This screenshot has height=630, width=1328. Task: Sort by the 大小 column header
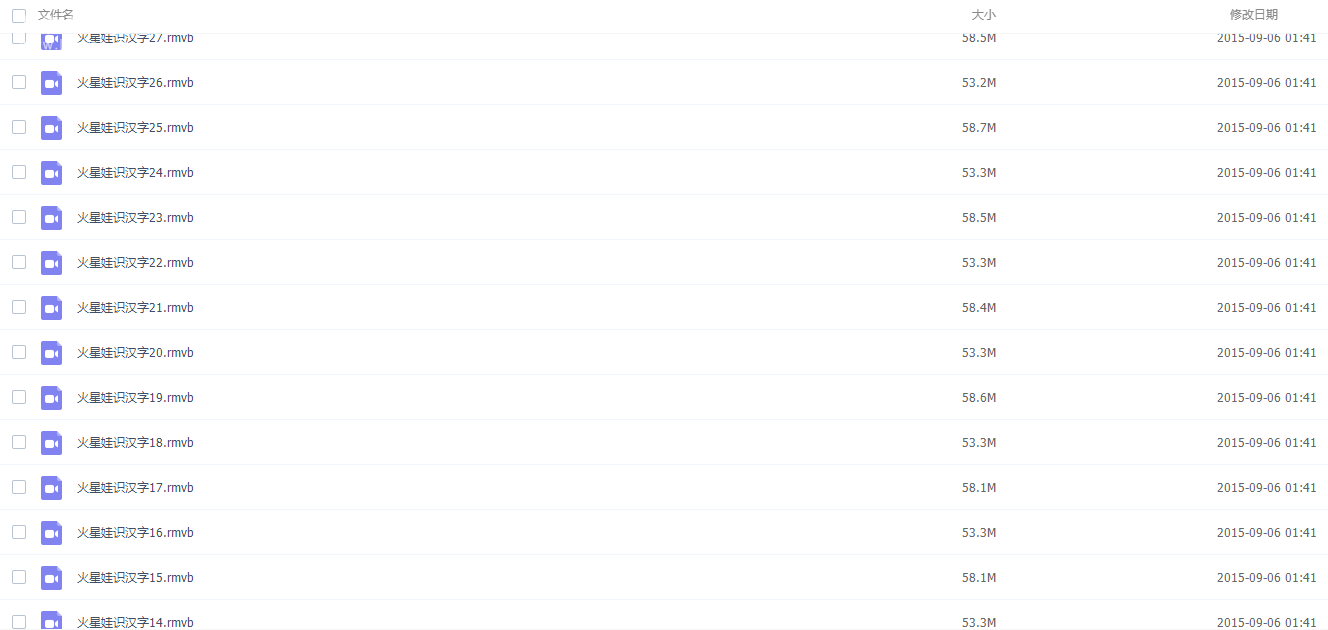tap(984, 15)
